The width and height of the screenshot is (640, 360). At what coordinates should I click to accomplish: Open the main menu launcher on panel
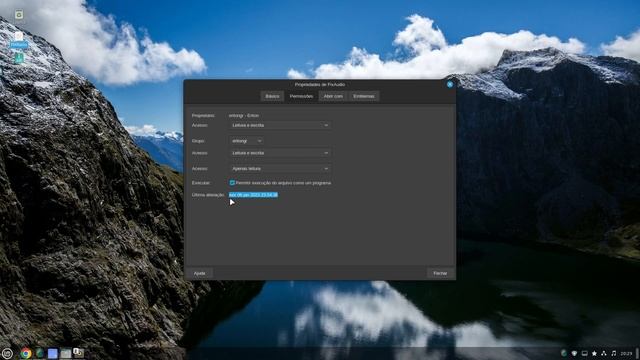(7, 353)
